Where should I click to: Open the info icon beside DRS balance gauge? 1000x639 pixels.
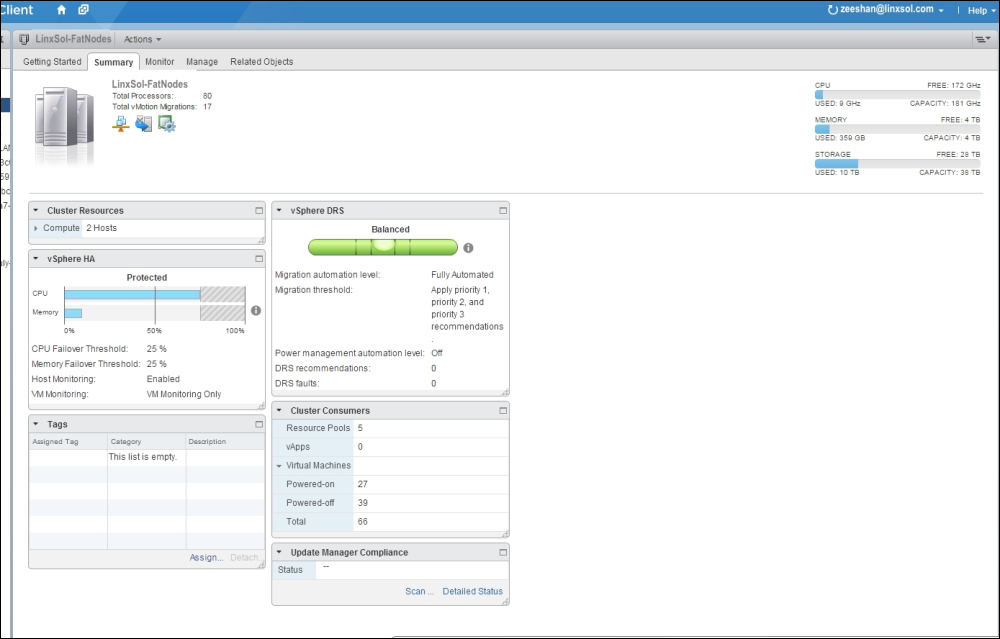tap(468, 248)
